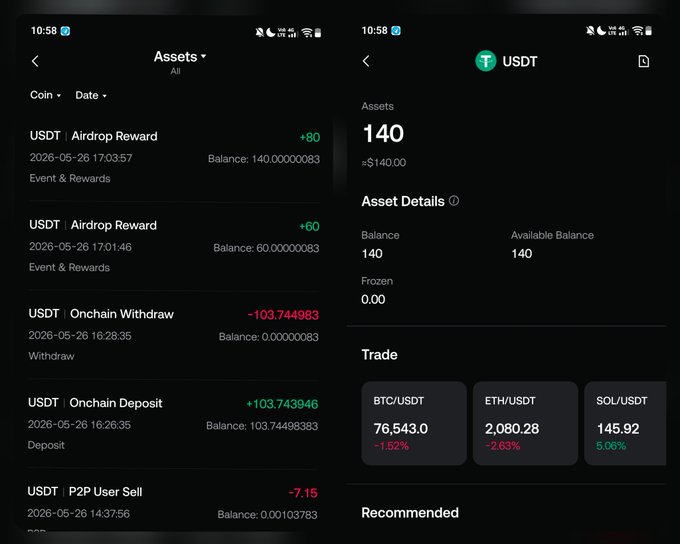Screen dimensions: 680x544
Task: Select the Balance: 103.74498383 text
Action: pyautogui.click(x=262, y=426)
